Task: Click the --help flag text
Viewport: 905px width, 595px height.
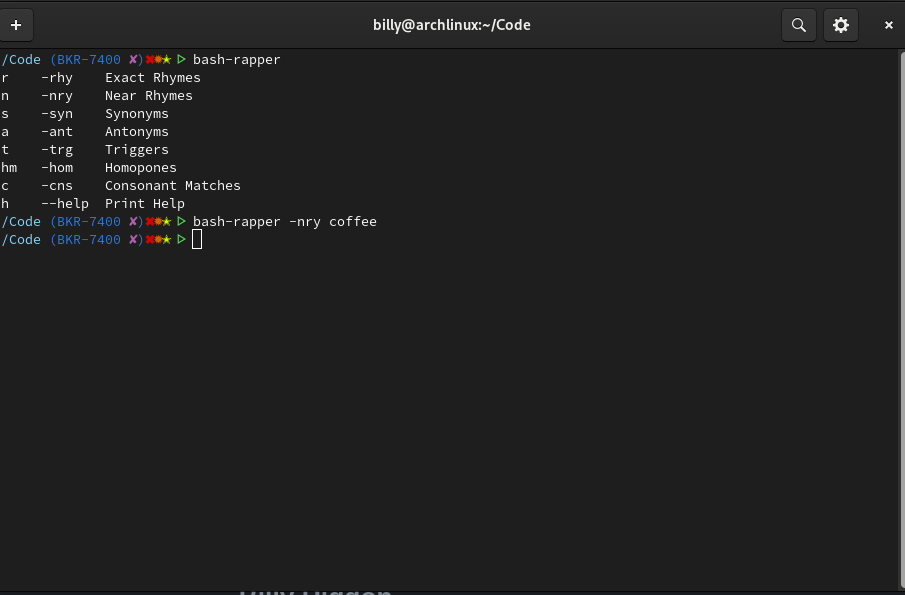Action: pos(65,203)
